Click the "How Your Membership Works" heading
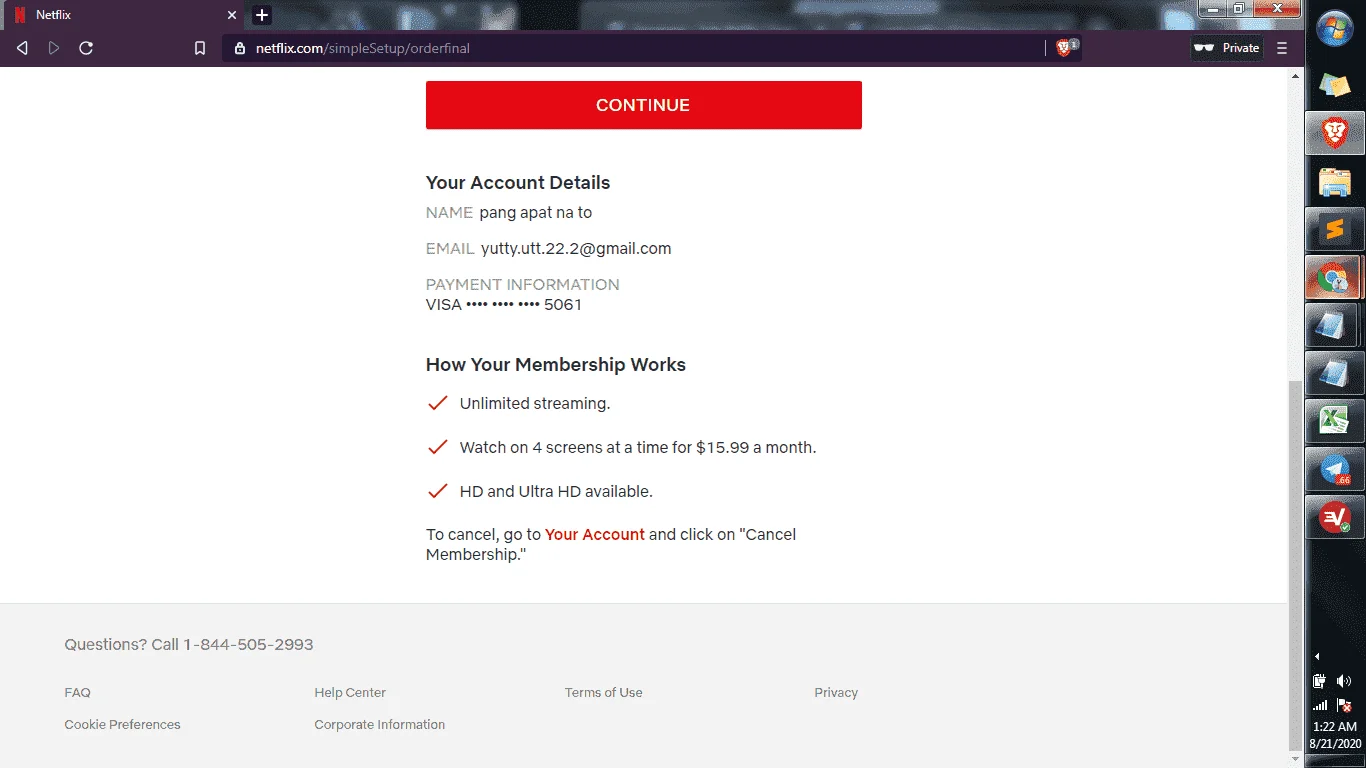Screen dimensions: 1366x768 point(556,365)
